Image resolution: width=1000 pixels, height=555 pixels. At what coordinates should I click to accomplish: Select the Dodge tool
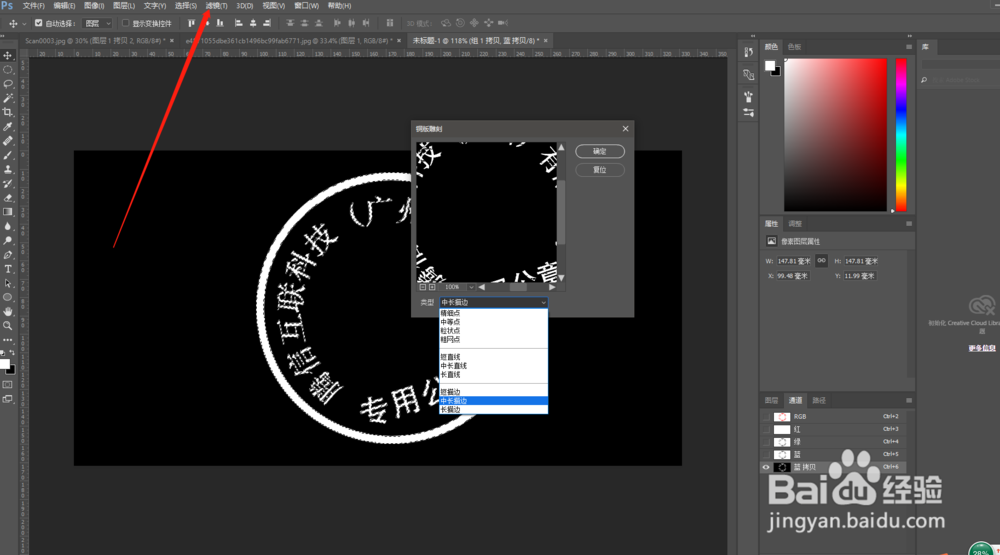click(x=8, y=240)
